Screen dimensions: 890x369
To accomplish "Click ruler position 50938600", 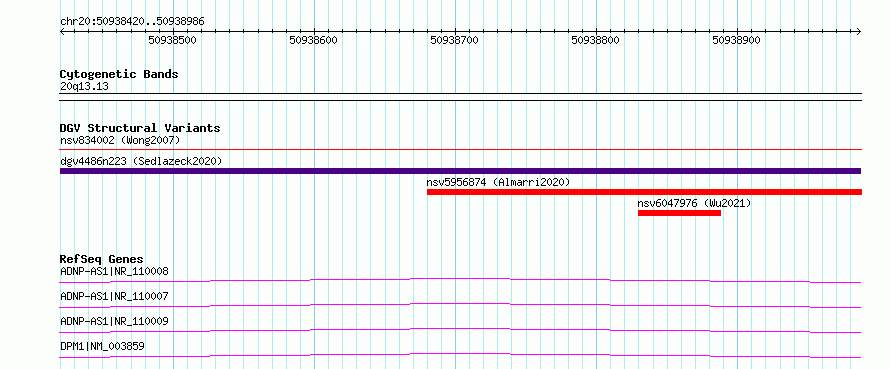I will point(313,40).
